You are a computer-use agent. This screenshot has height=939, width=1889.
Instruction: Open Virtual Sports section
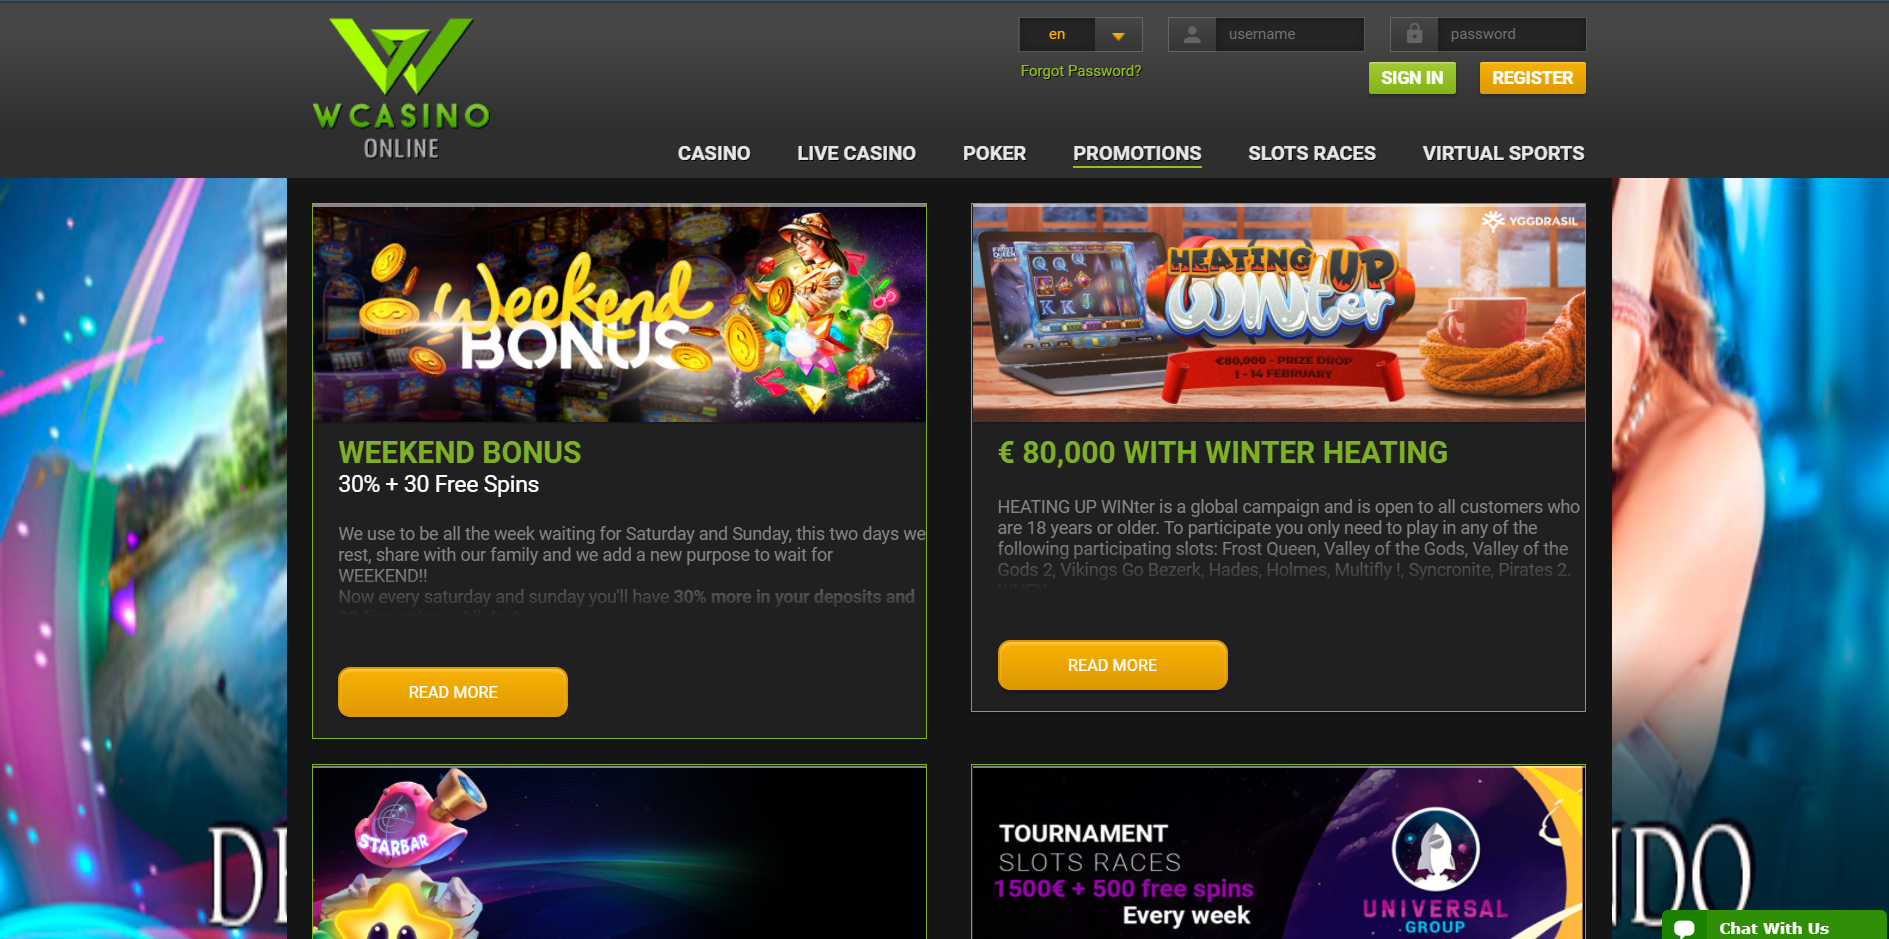1503,153
